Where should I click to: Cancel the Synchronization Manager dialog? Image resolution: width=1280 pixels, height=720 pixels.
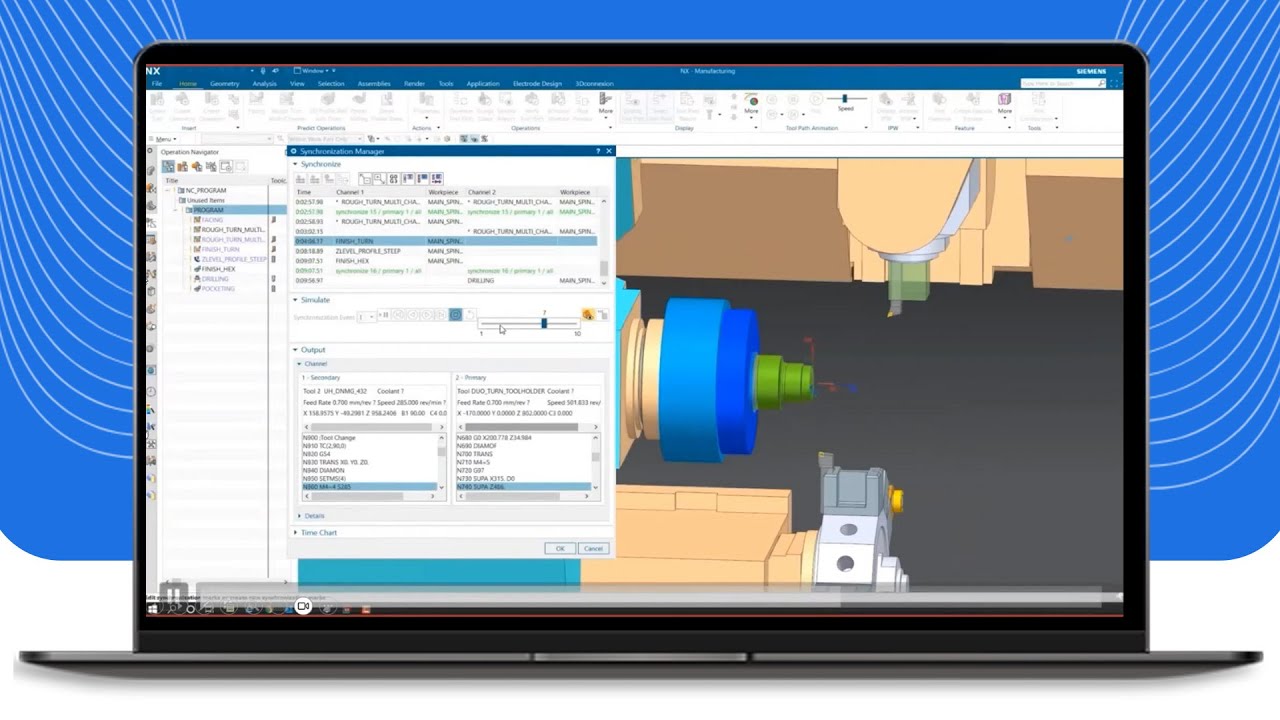(x=593, y=548)
